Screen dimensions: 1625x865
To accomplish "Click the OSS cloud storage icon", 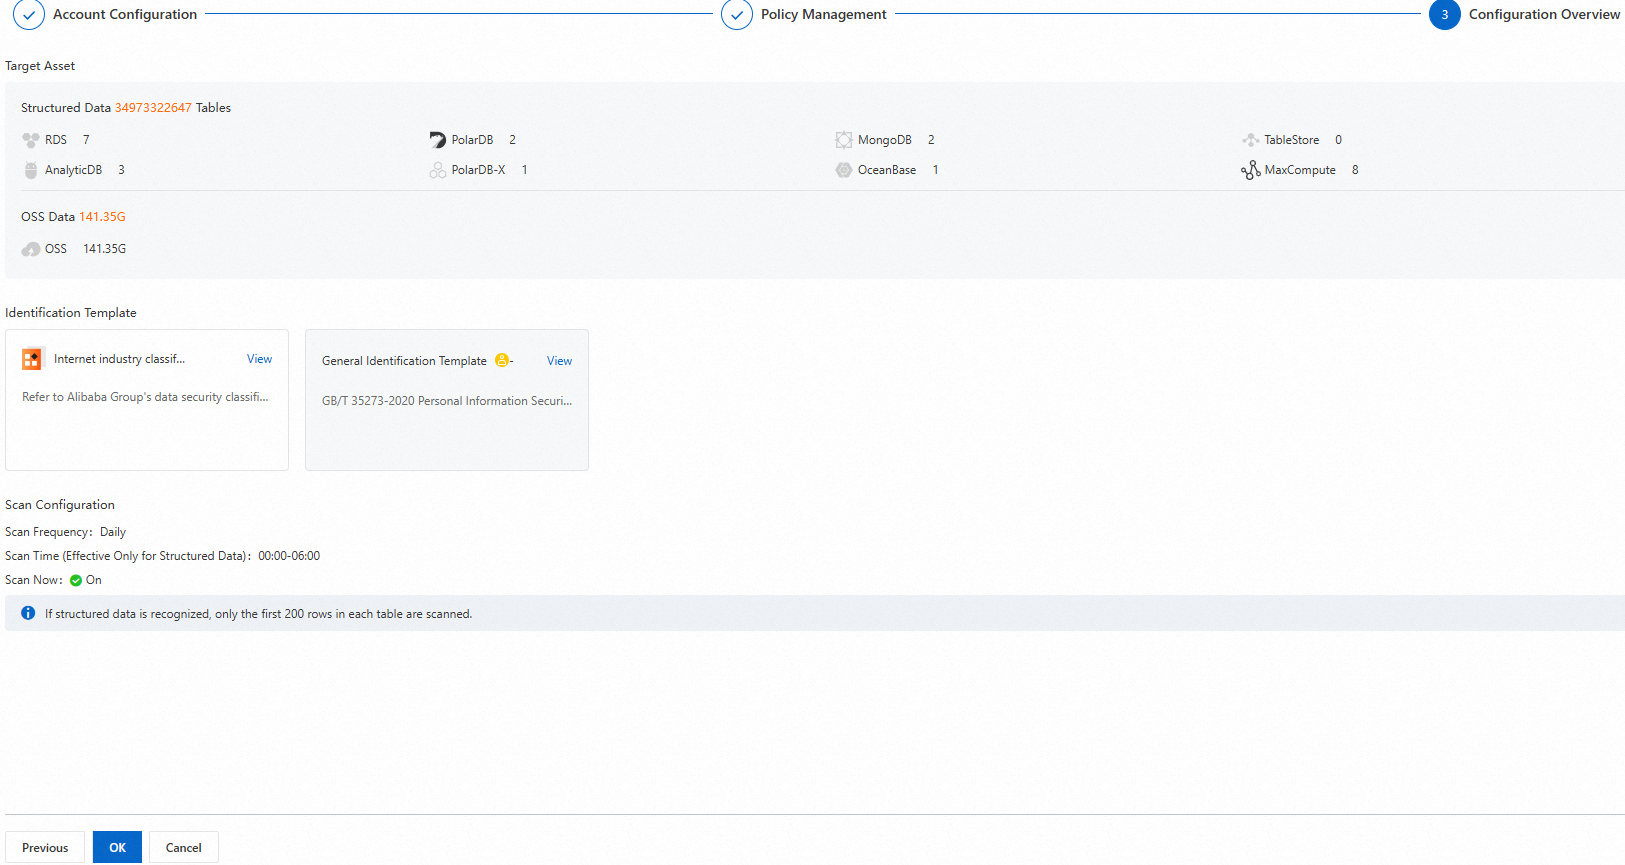I will 31,249.
